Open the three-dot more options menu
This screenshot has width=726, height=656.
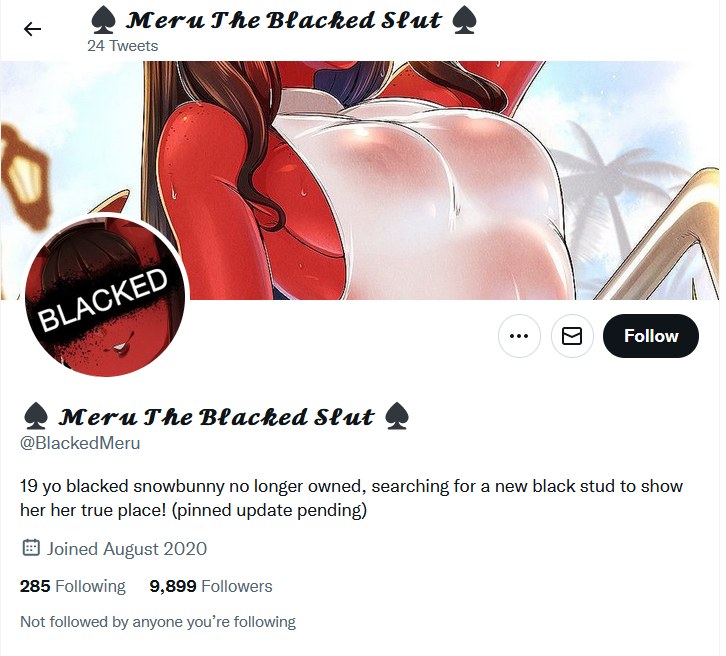pos(519,336)
